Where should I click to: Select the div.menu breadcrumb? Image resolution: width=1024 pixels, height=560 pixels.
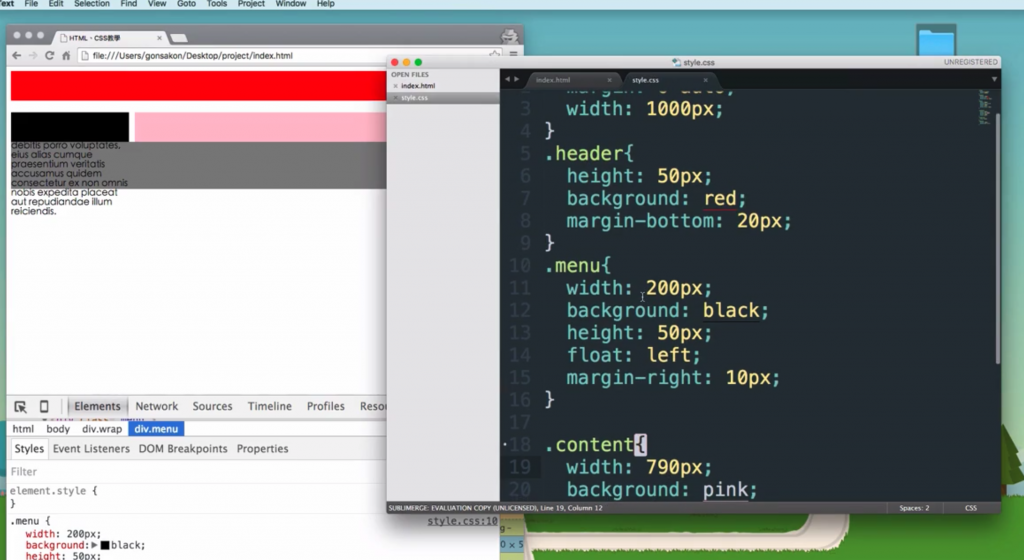click(156, 429)
